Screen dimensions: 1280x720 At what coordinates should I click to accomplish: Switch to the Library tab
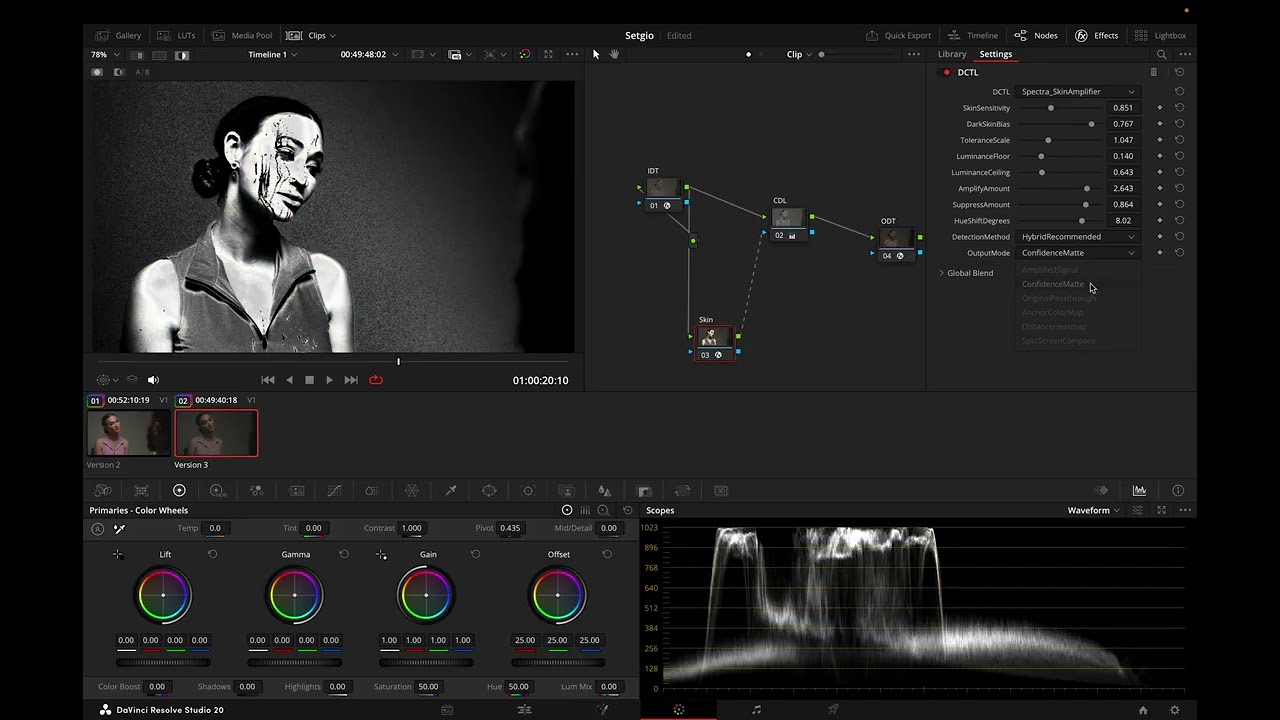pos(952,54)
